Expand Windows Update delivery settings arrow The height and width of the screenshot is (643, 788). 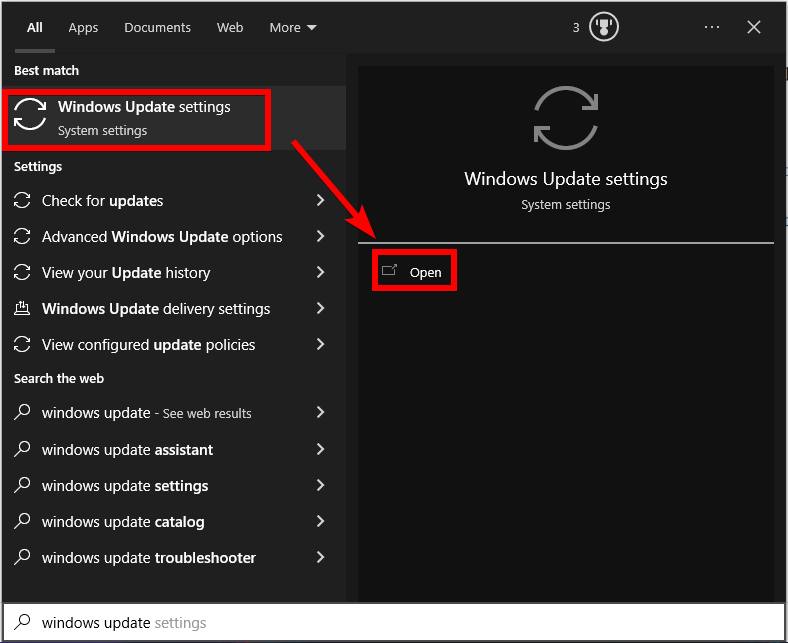321,308
